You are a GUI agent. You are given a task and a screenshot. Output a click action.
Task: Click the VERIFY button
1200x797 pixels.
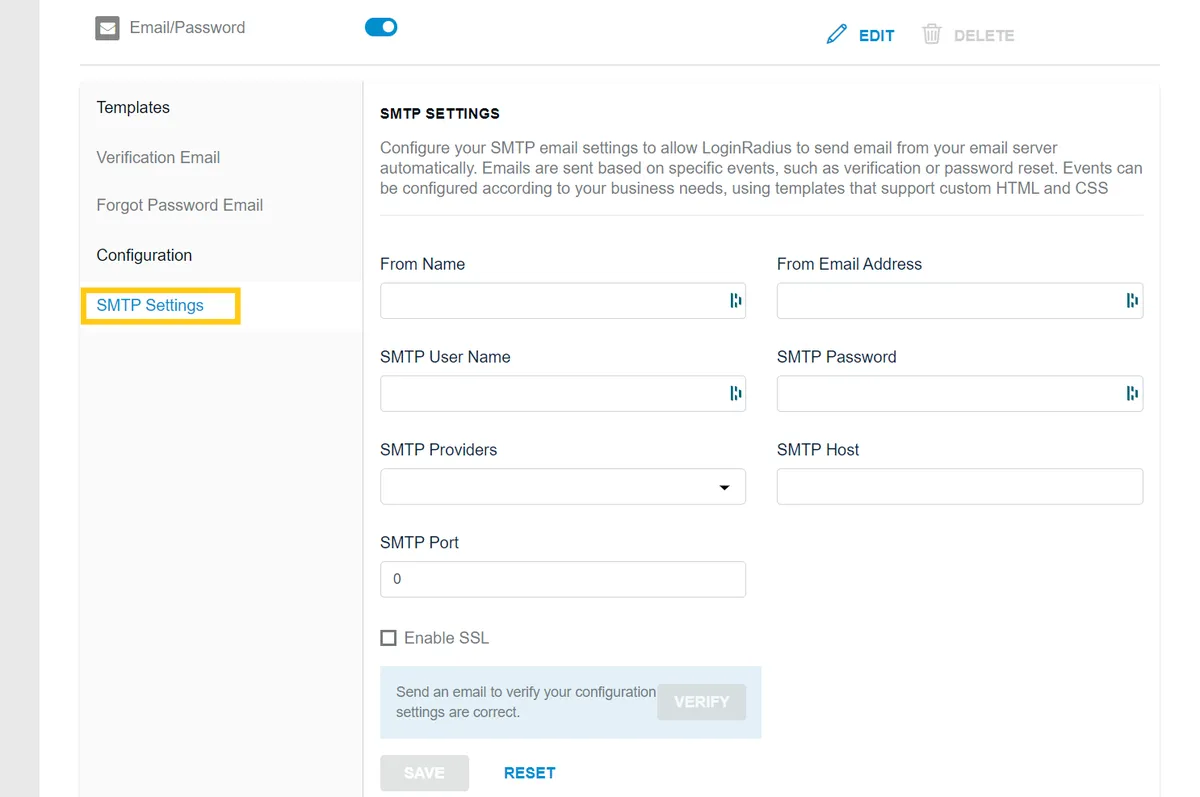pyautogui.click(x=701, y=702)
